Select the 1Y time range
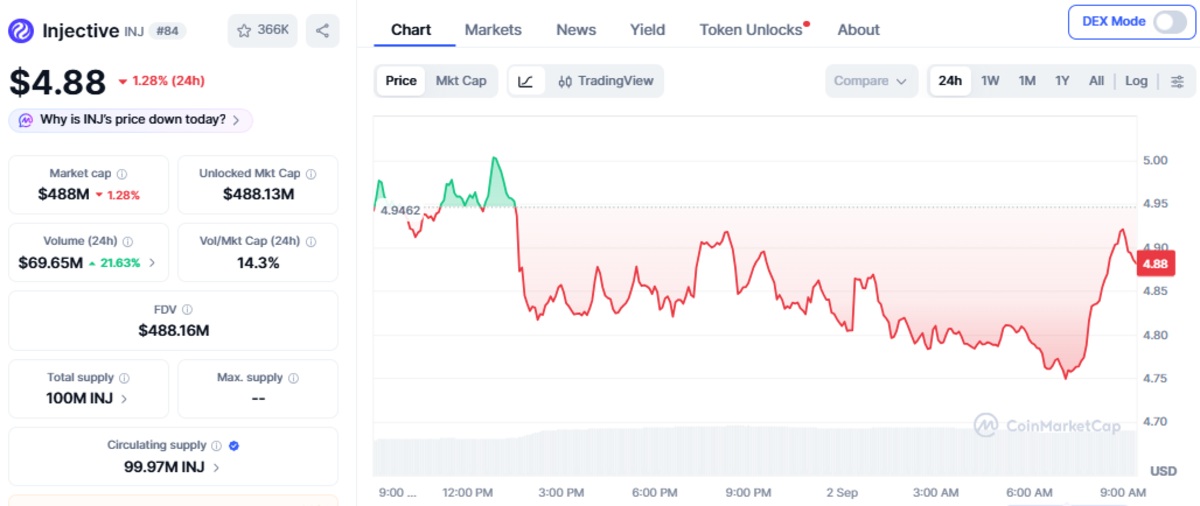 pyautogui.click(x=1062, y=81)
